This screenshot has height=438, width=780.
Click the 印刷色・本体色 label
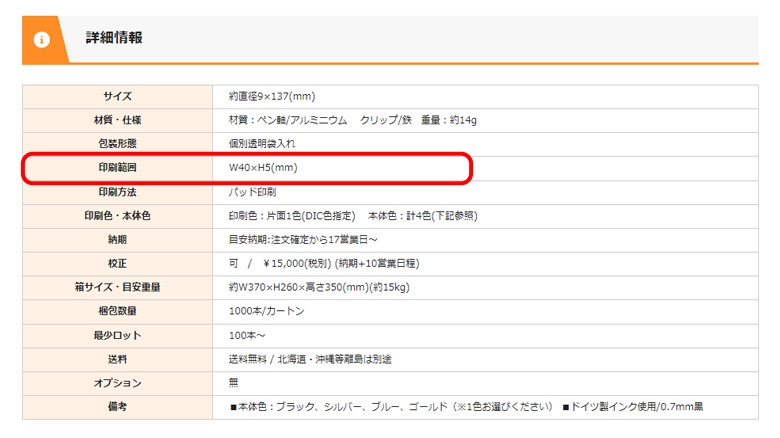[x=117, y=216]
